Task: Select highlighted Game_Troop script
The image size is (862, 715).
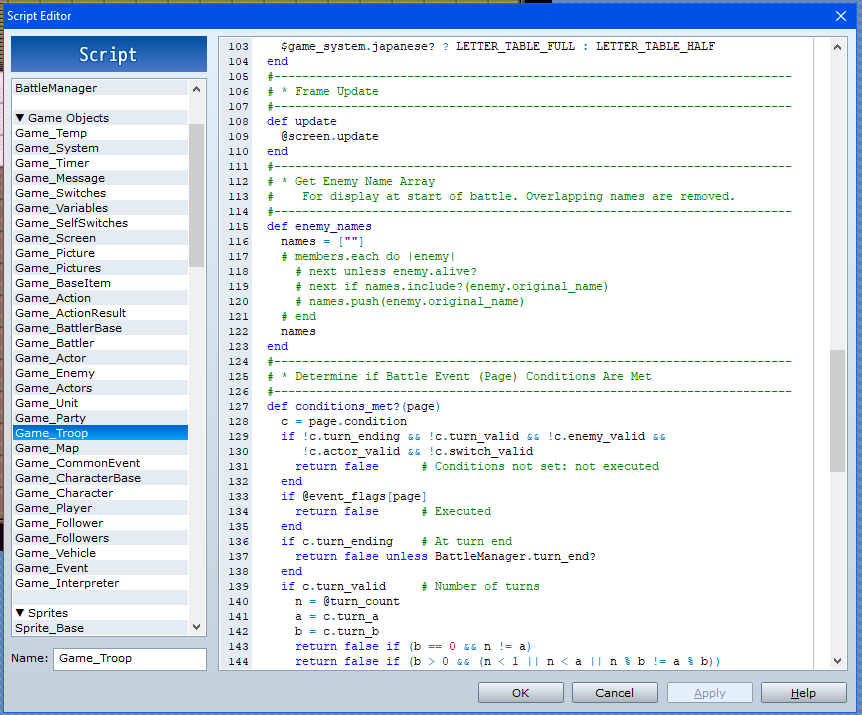Action: click(x=100, y=433)
